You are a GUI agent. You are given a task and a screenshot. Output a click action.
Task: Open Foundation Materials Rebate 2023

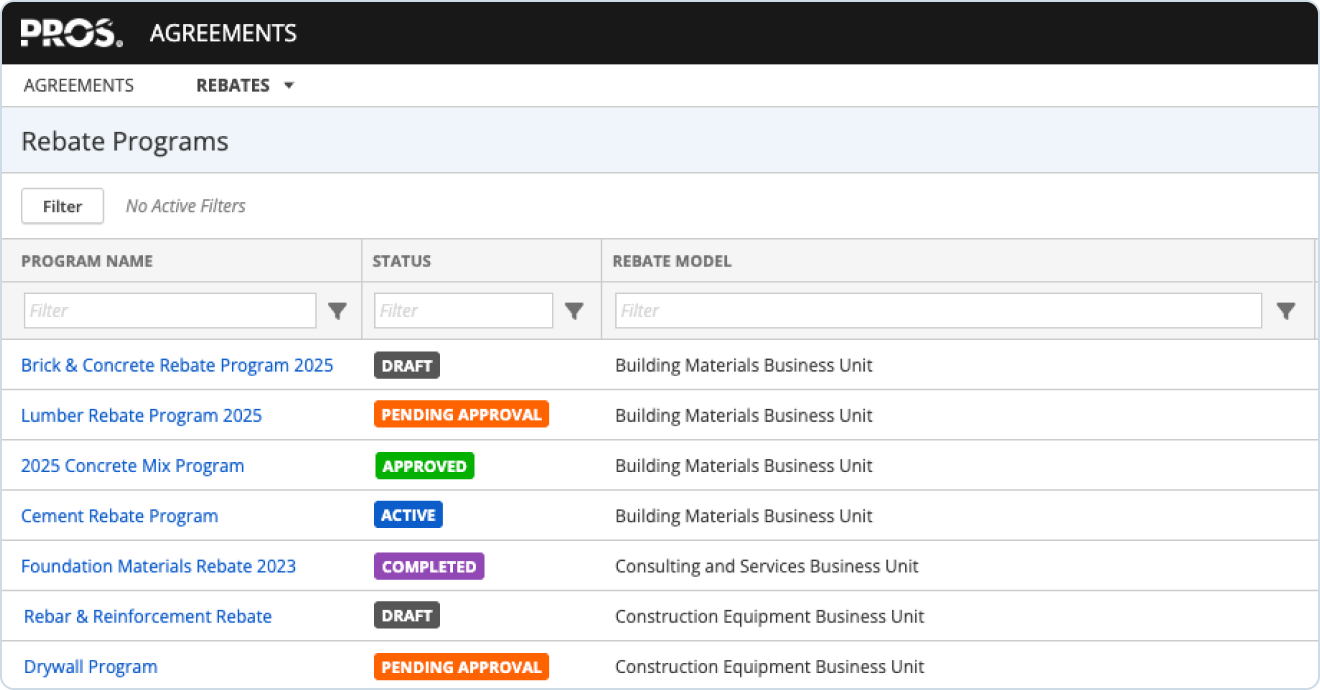[158, 566]
